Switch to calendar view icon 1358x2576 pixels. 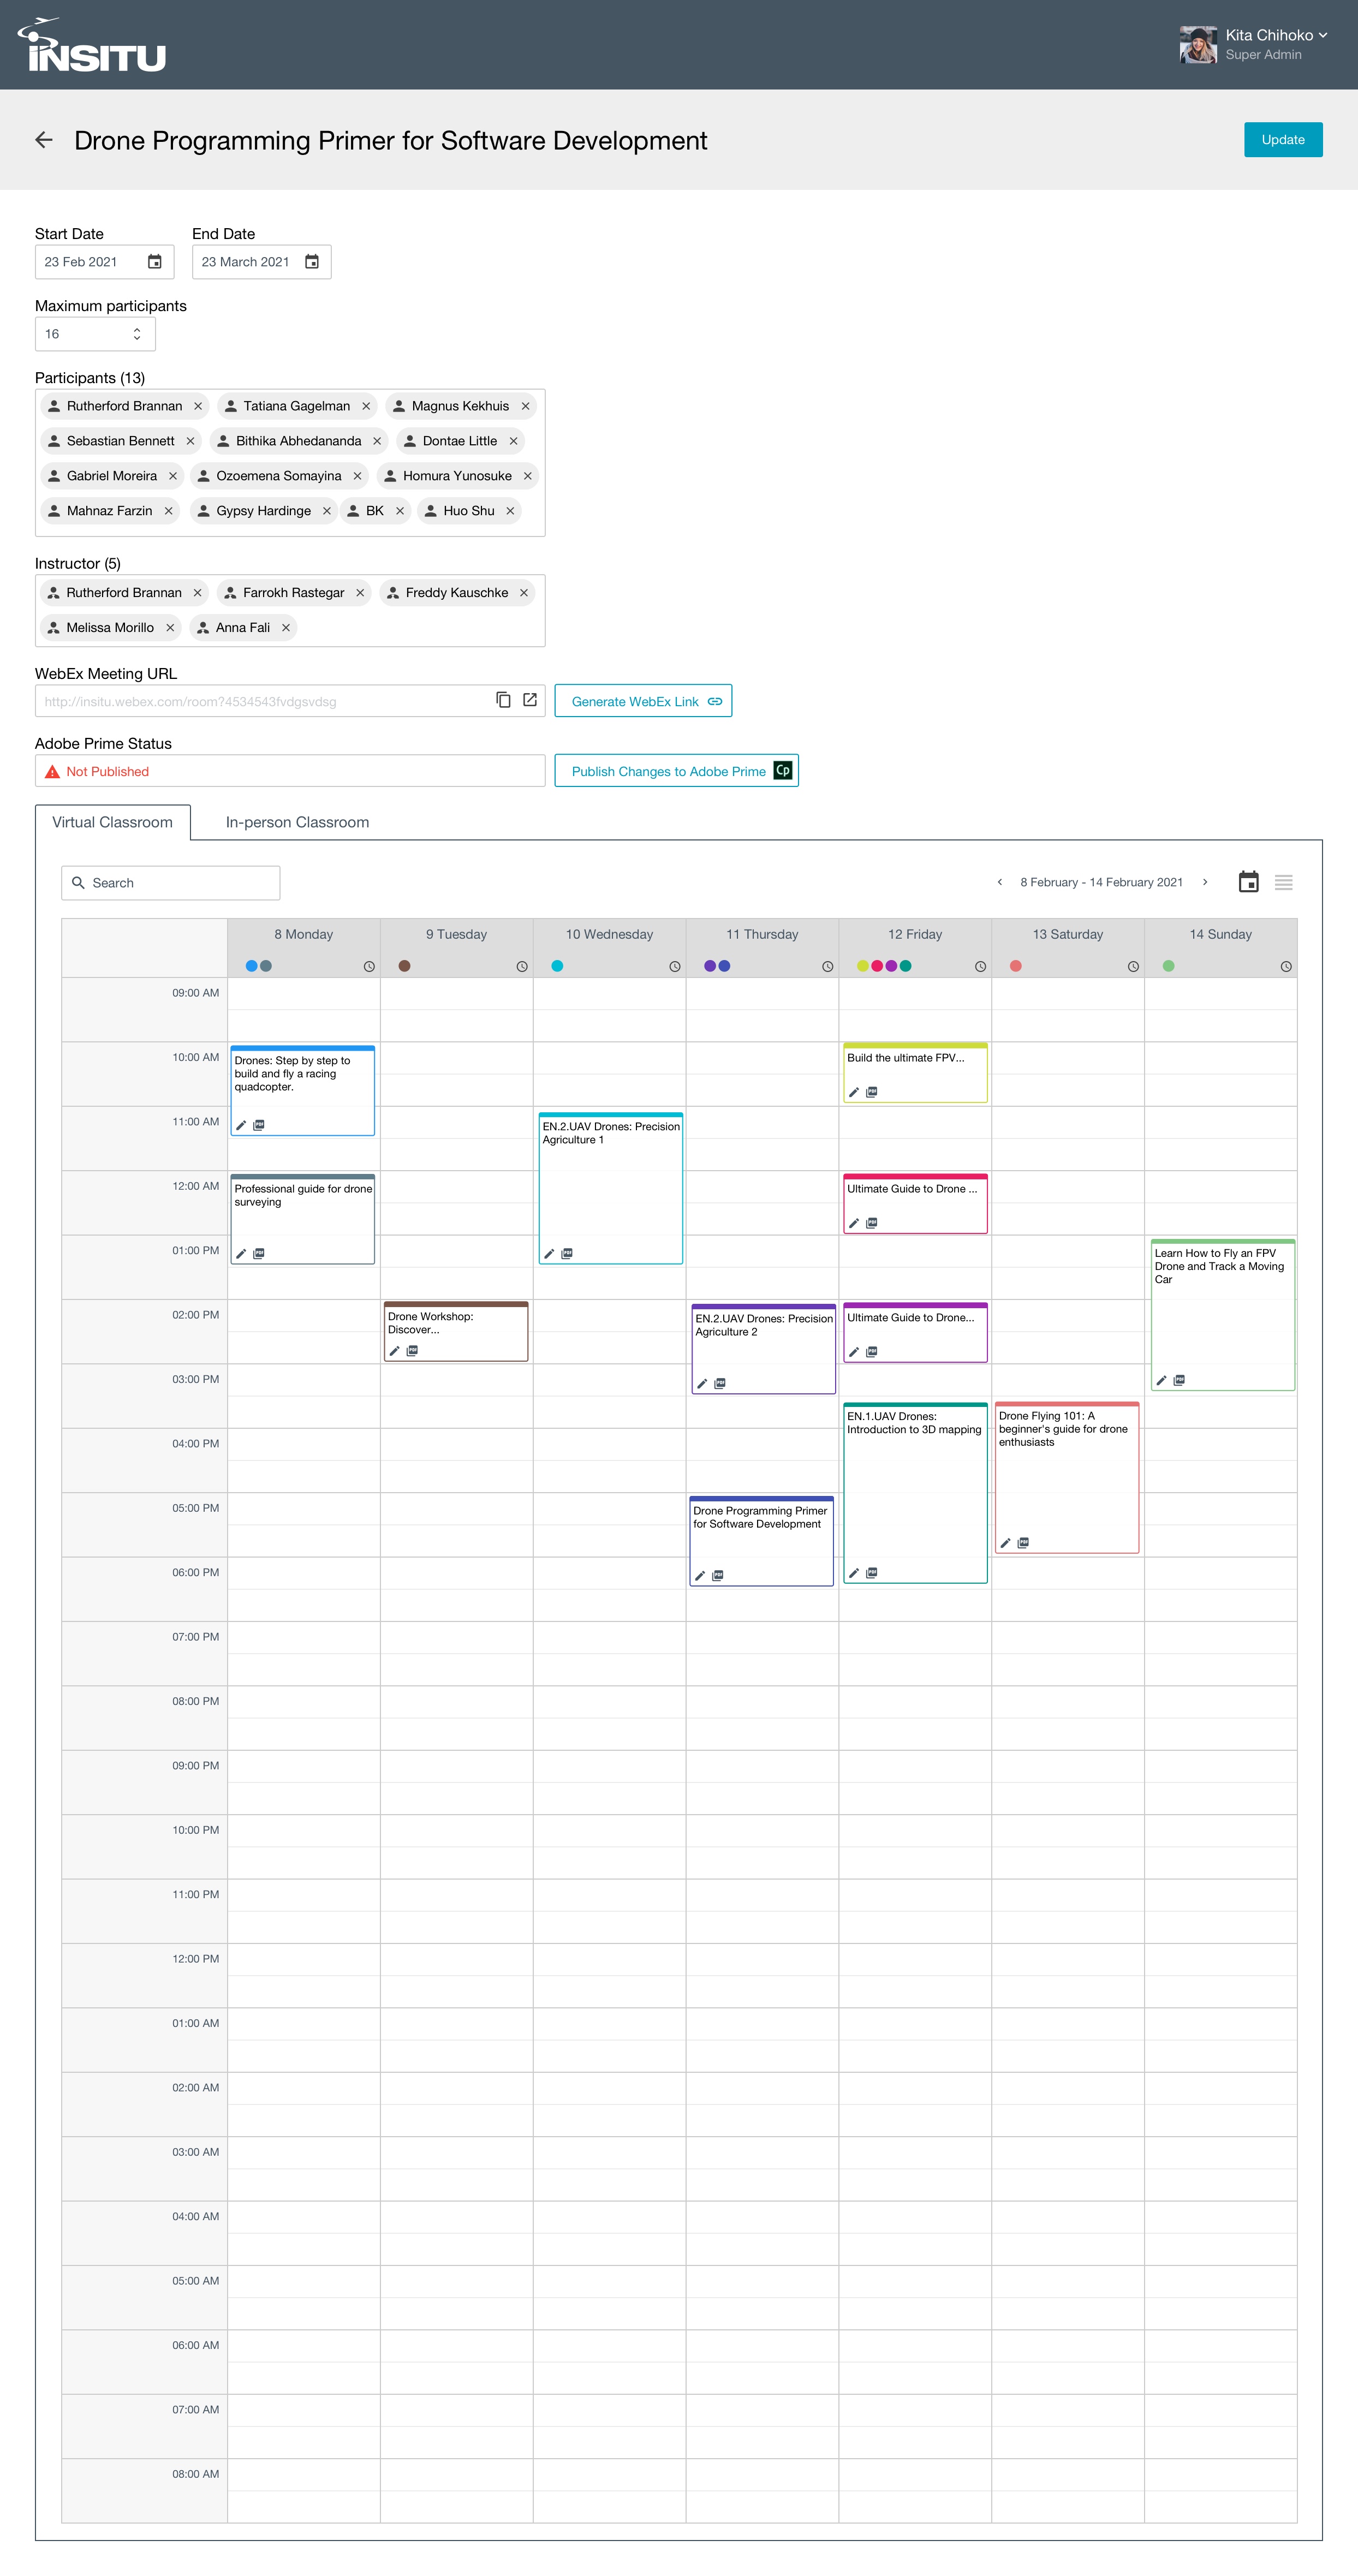[1248, 882]
